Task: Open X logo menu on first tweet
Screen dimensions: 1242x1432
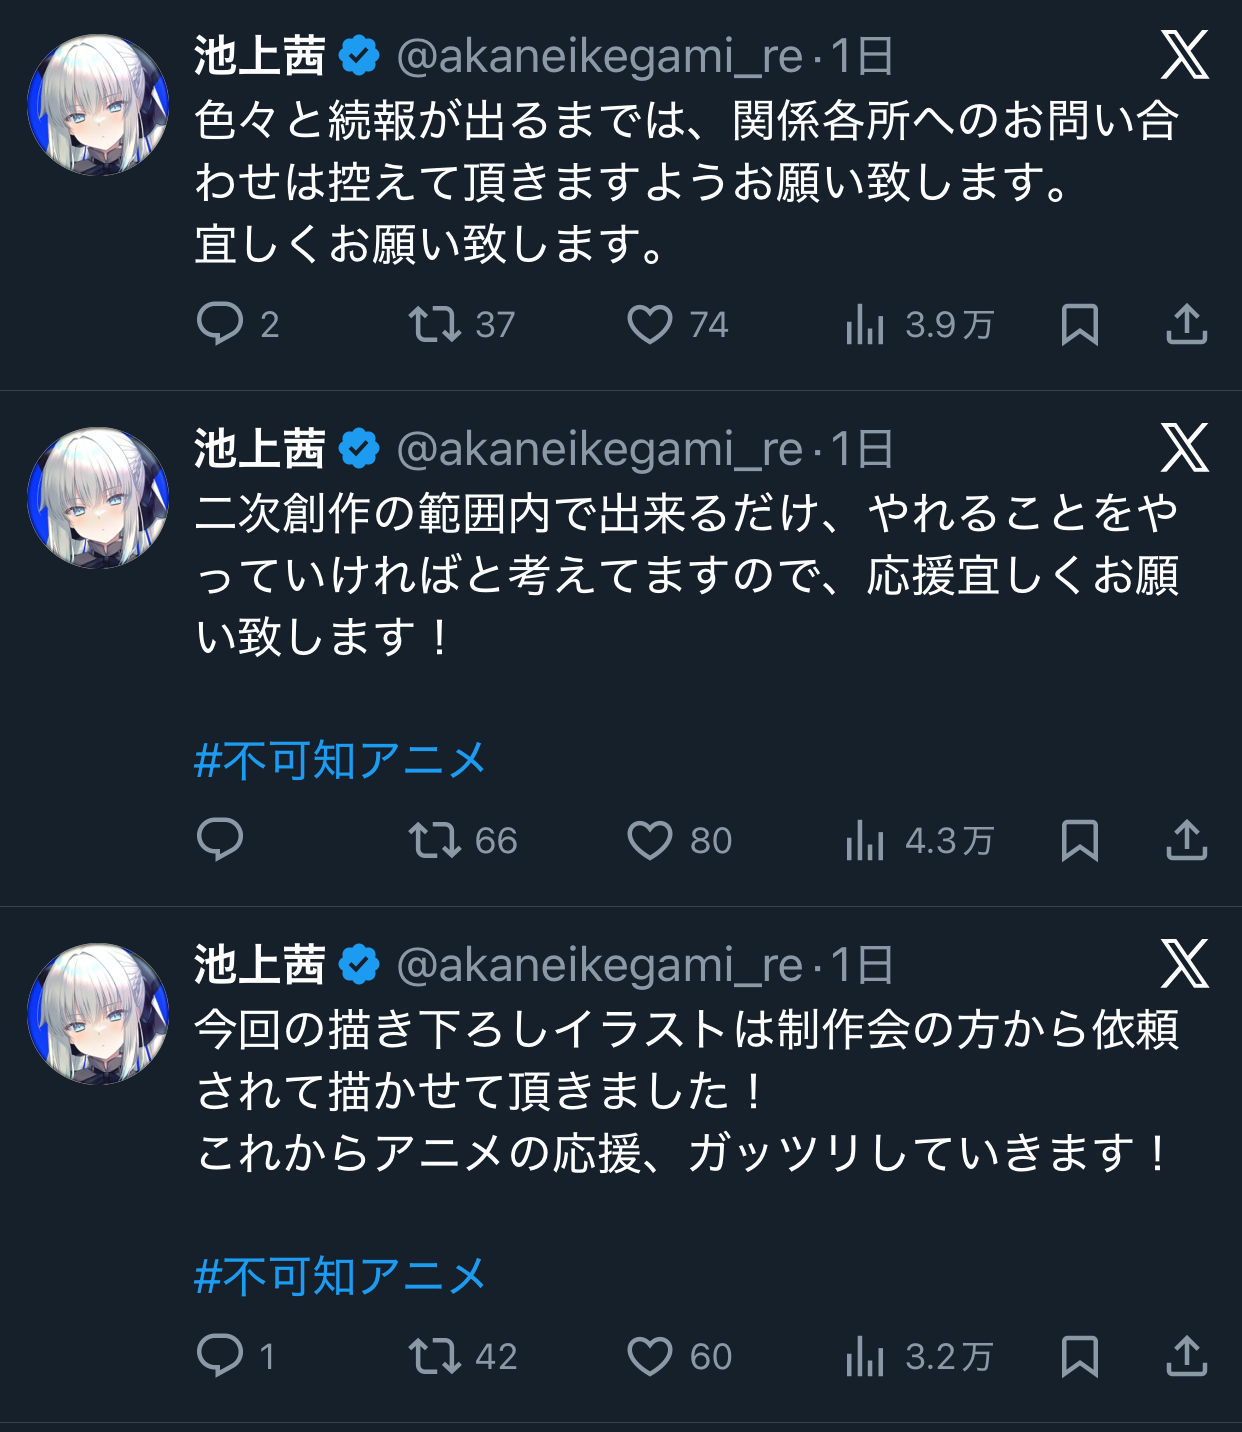Action: [x=1184, y=55]
